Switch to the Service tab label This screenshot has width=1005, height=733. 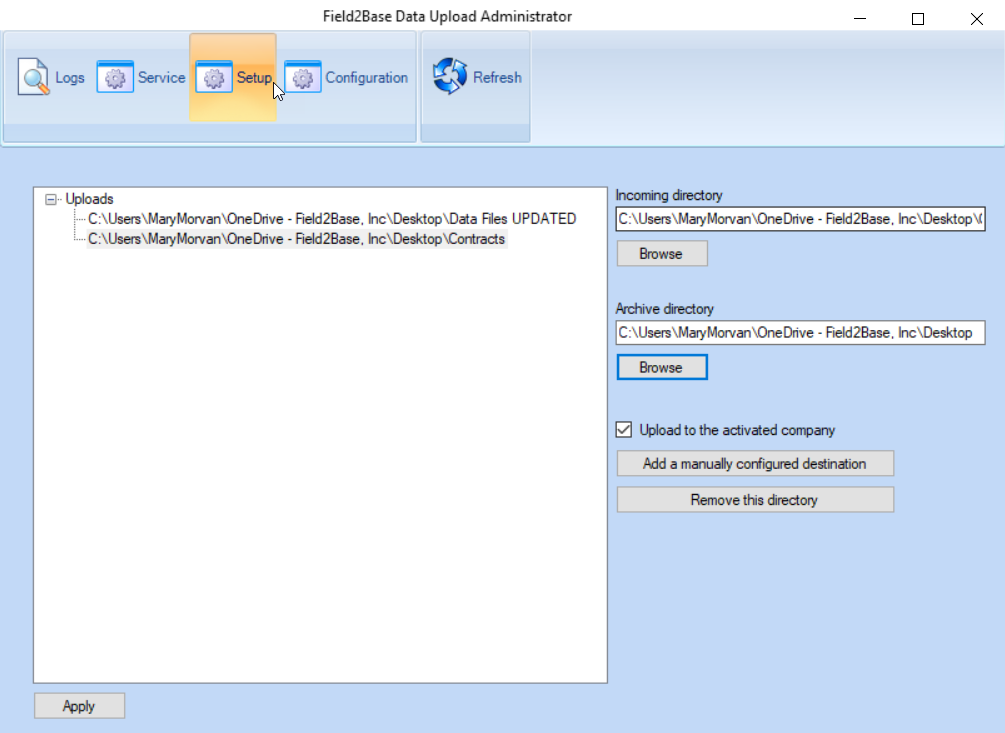pyautogui.click(x=162, y=78)
